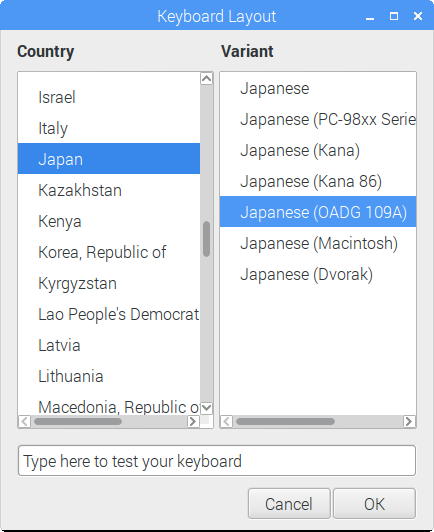Click Variant list horizontal scroll-right arrow
The width and height of the screenshot is (434, 532).
[409, 421]
